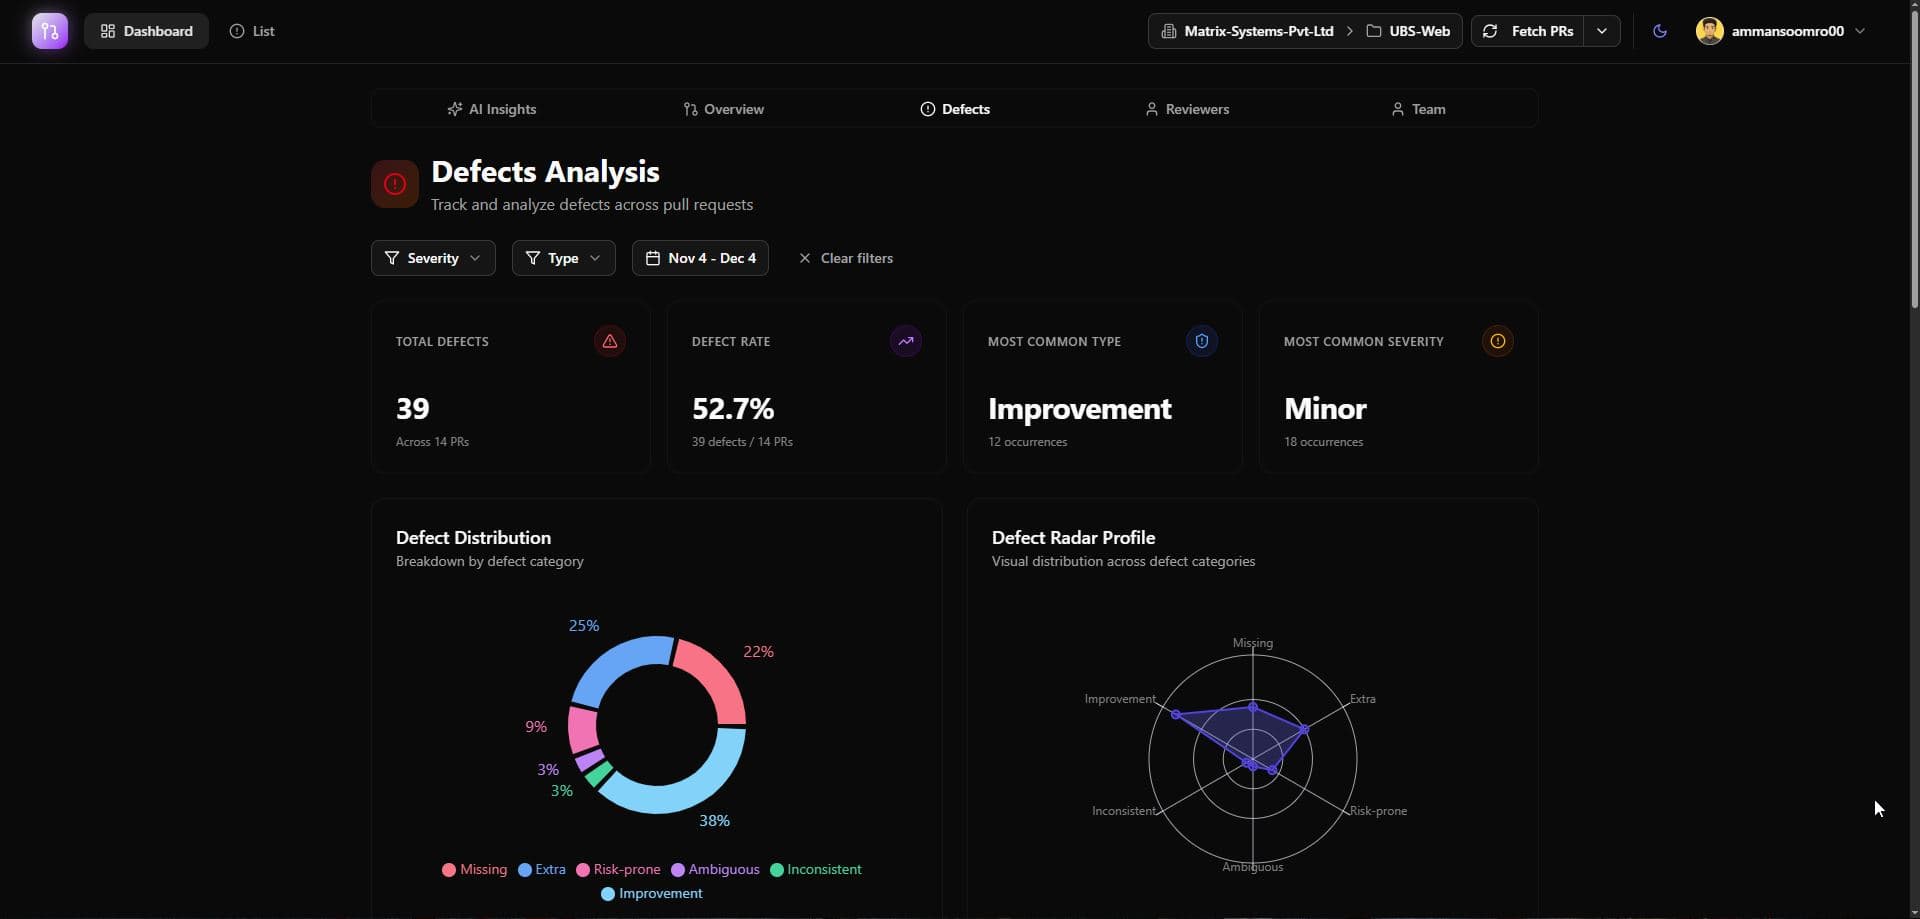1920x919 pixels.
Task: Click the Extra legend color dot
Action: point(525,870)
